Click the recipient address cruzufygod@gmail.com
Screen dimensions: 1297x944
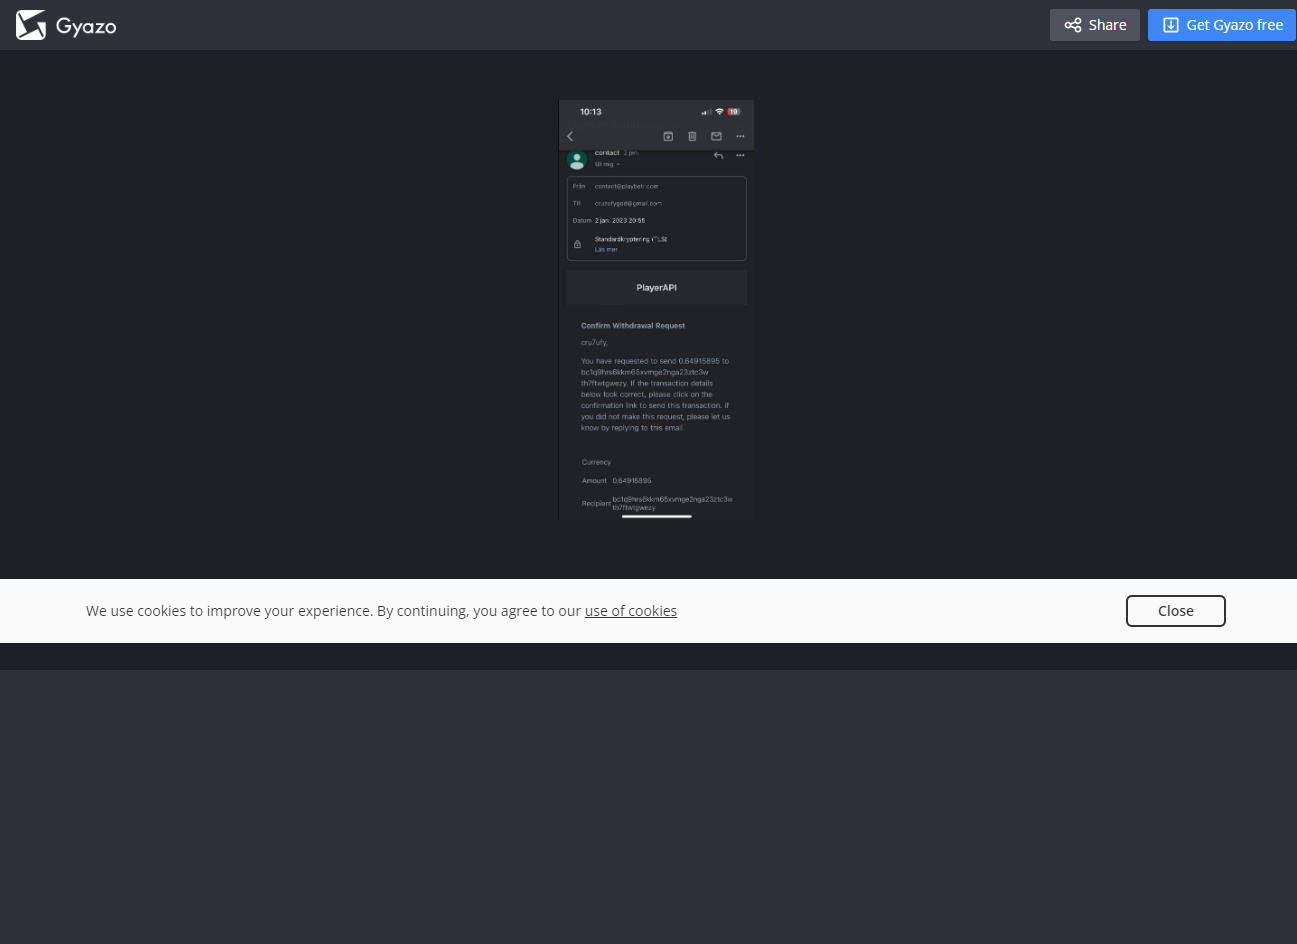(628, 203)
